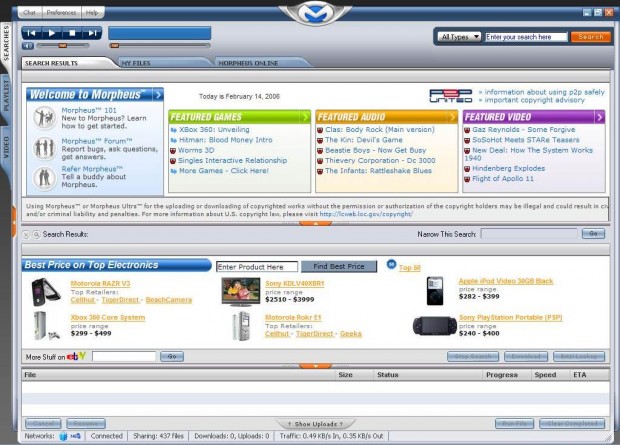Click the P2P United logo
This screenshot has width=620, height=445.
coord(451,96)
